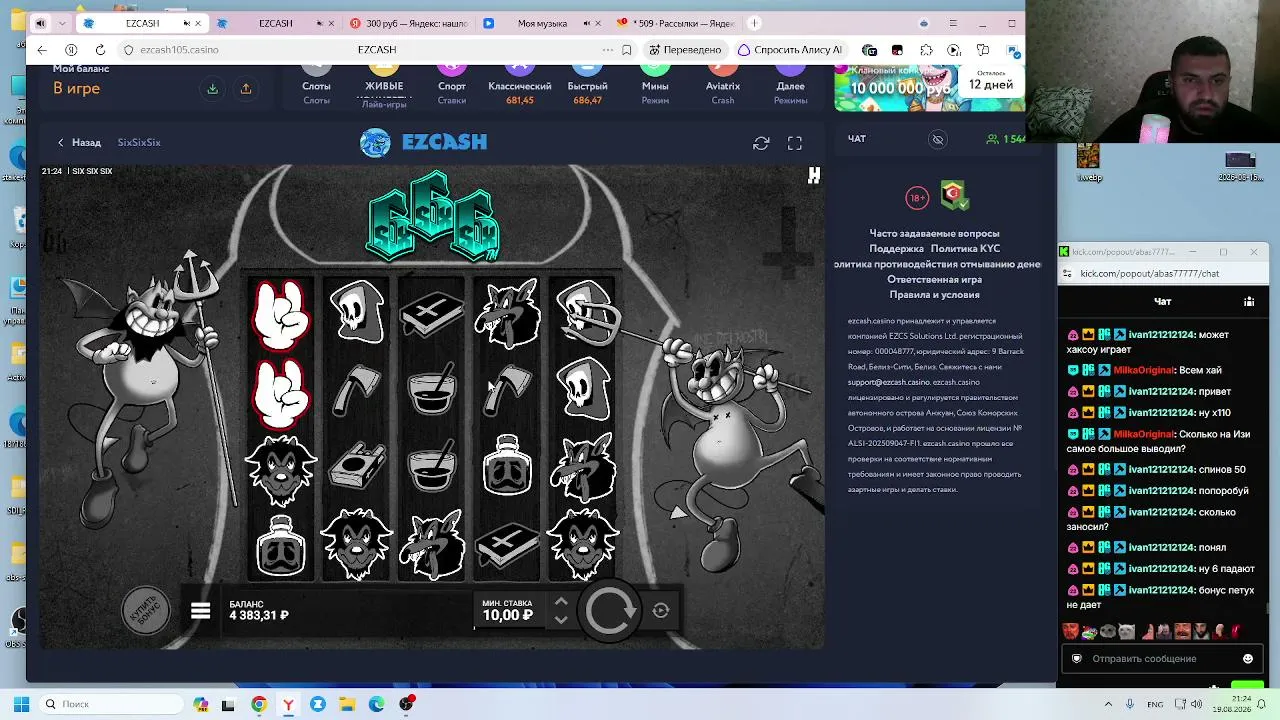Increase the bet with the up arrow
The height and width of the screenshot is (720, 1280).
coord(561,602)
